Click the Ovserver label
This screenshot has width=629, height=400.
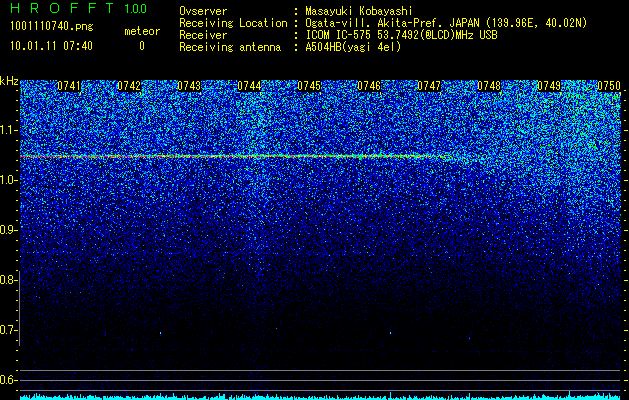coord(203,11)
